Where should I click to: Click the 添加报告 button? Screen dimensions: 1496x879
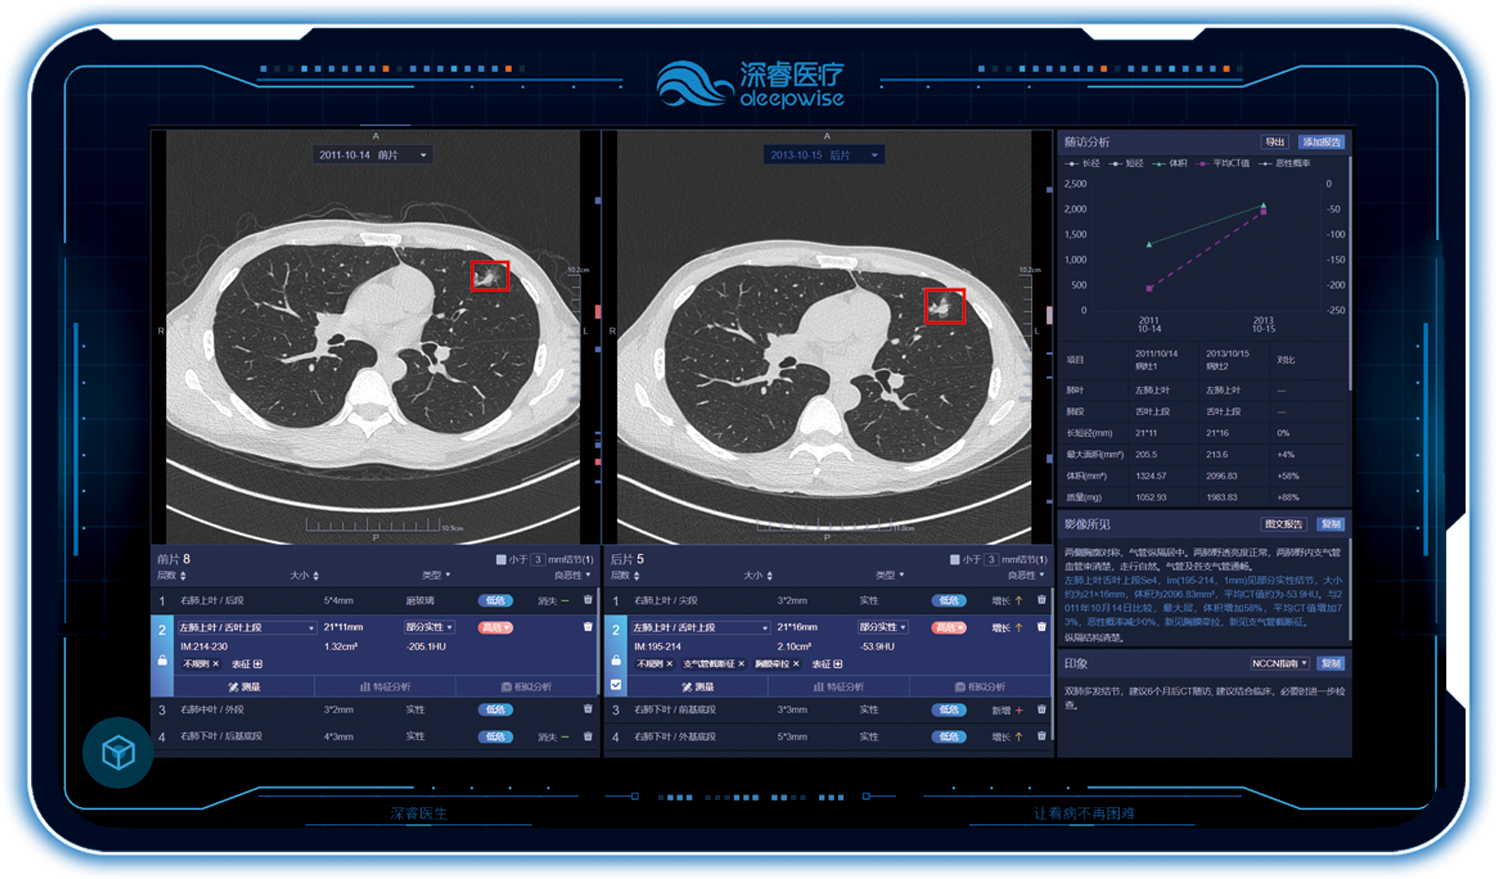(1321, 142)
